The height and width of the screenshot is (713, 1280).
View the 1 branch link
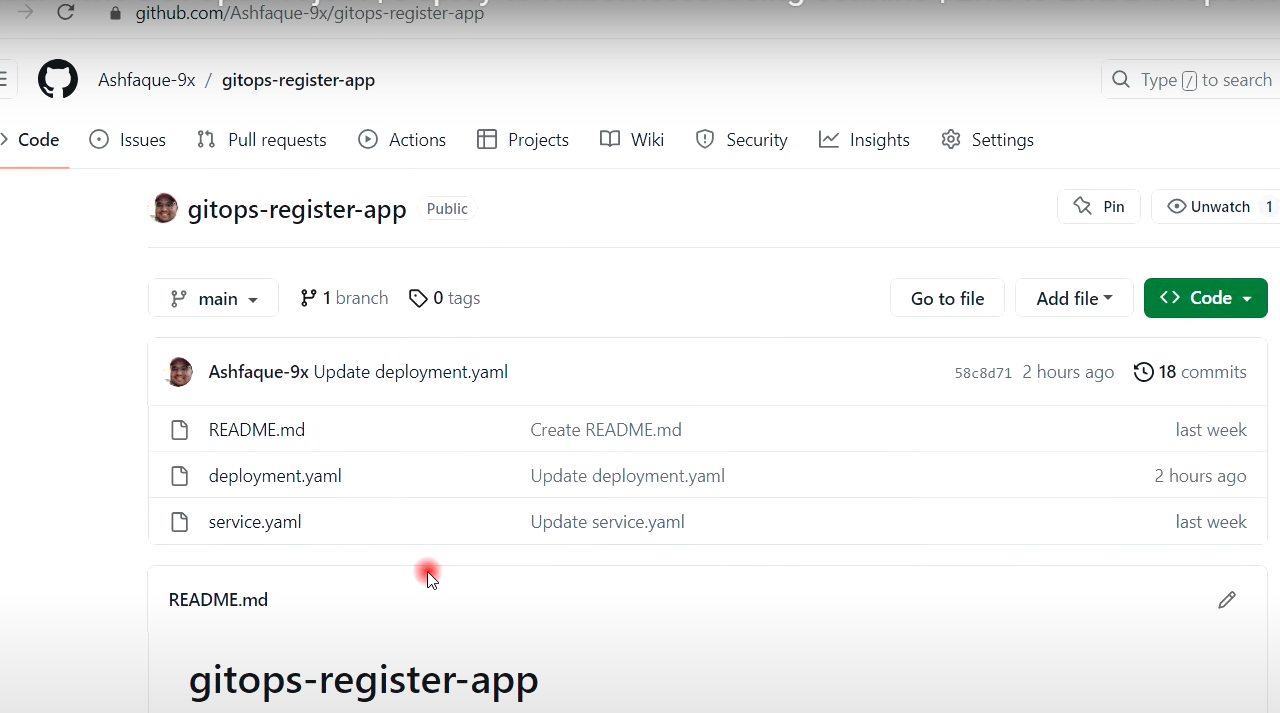[x=344, y=298]
